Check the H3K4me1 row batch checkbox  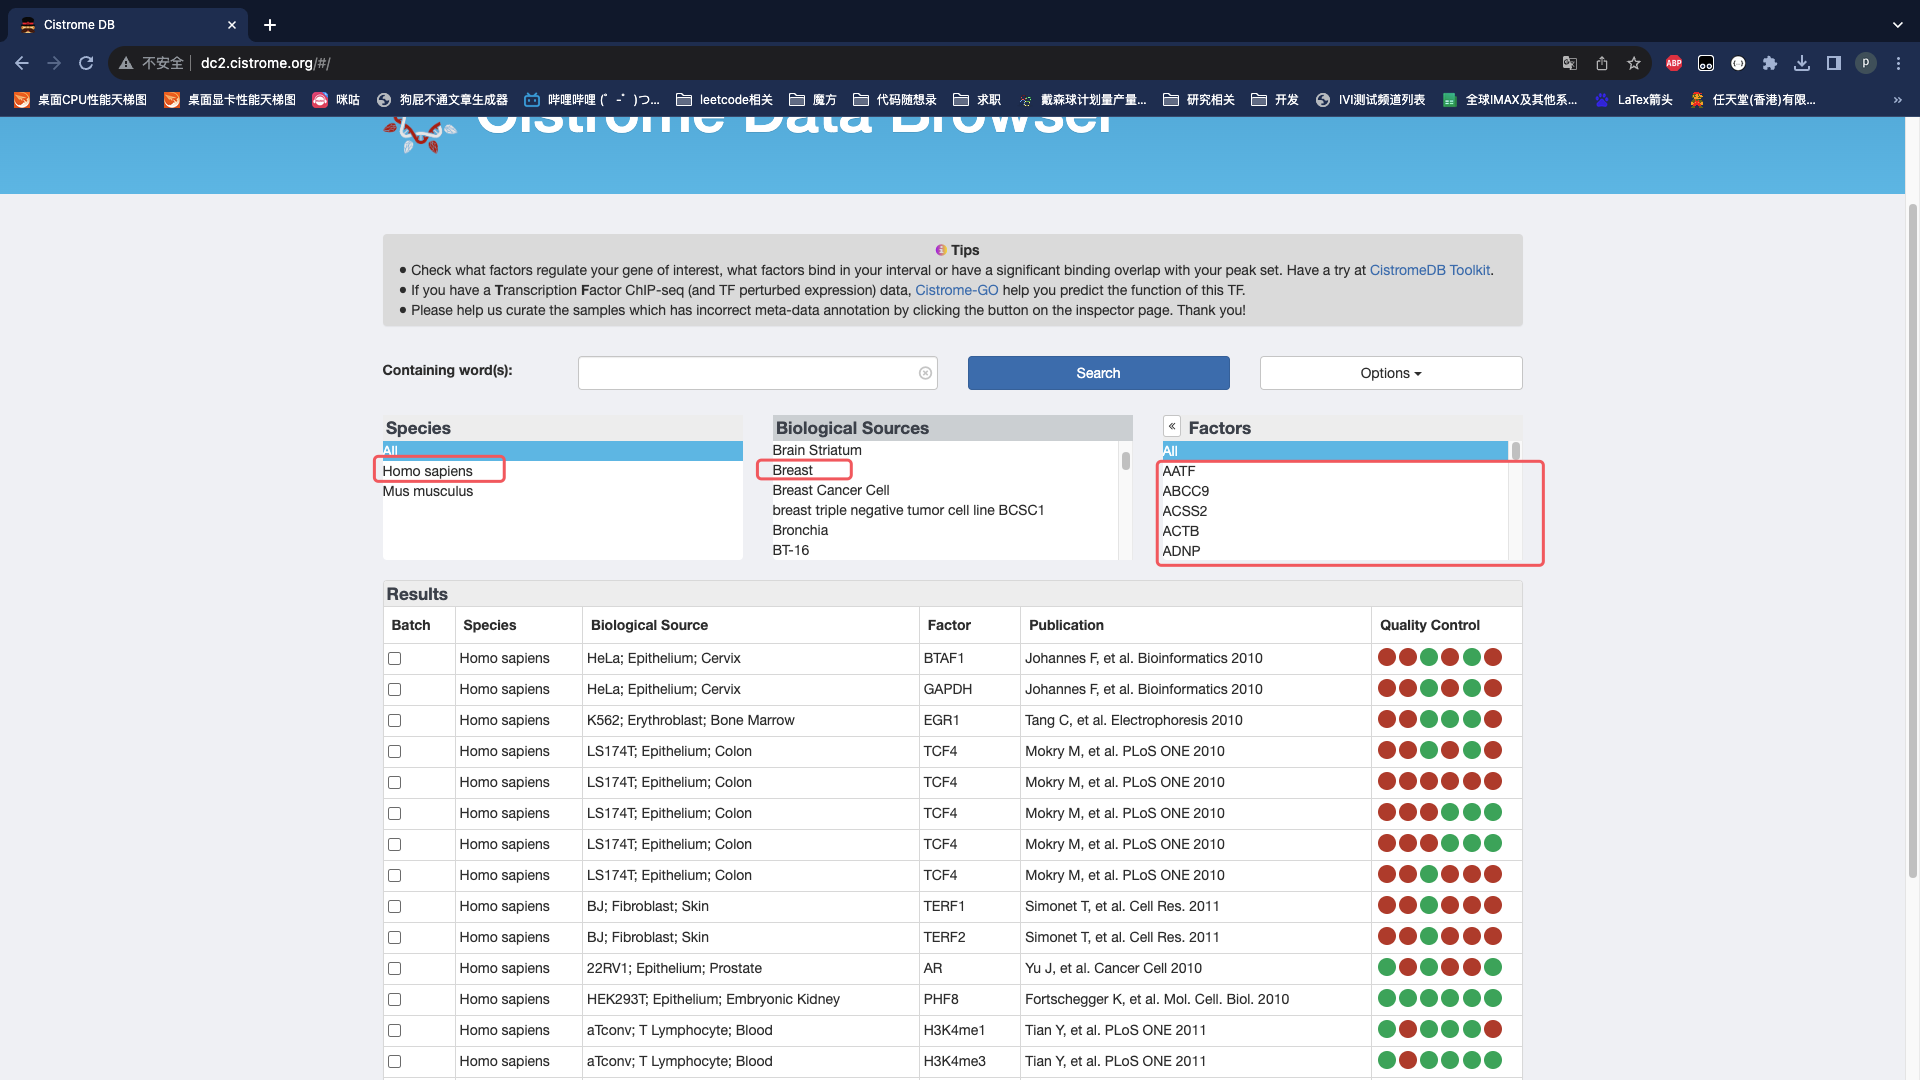tap(395, 1031)
